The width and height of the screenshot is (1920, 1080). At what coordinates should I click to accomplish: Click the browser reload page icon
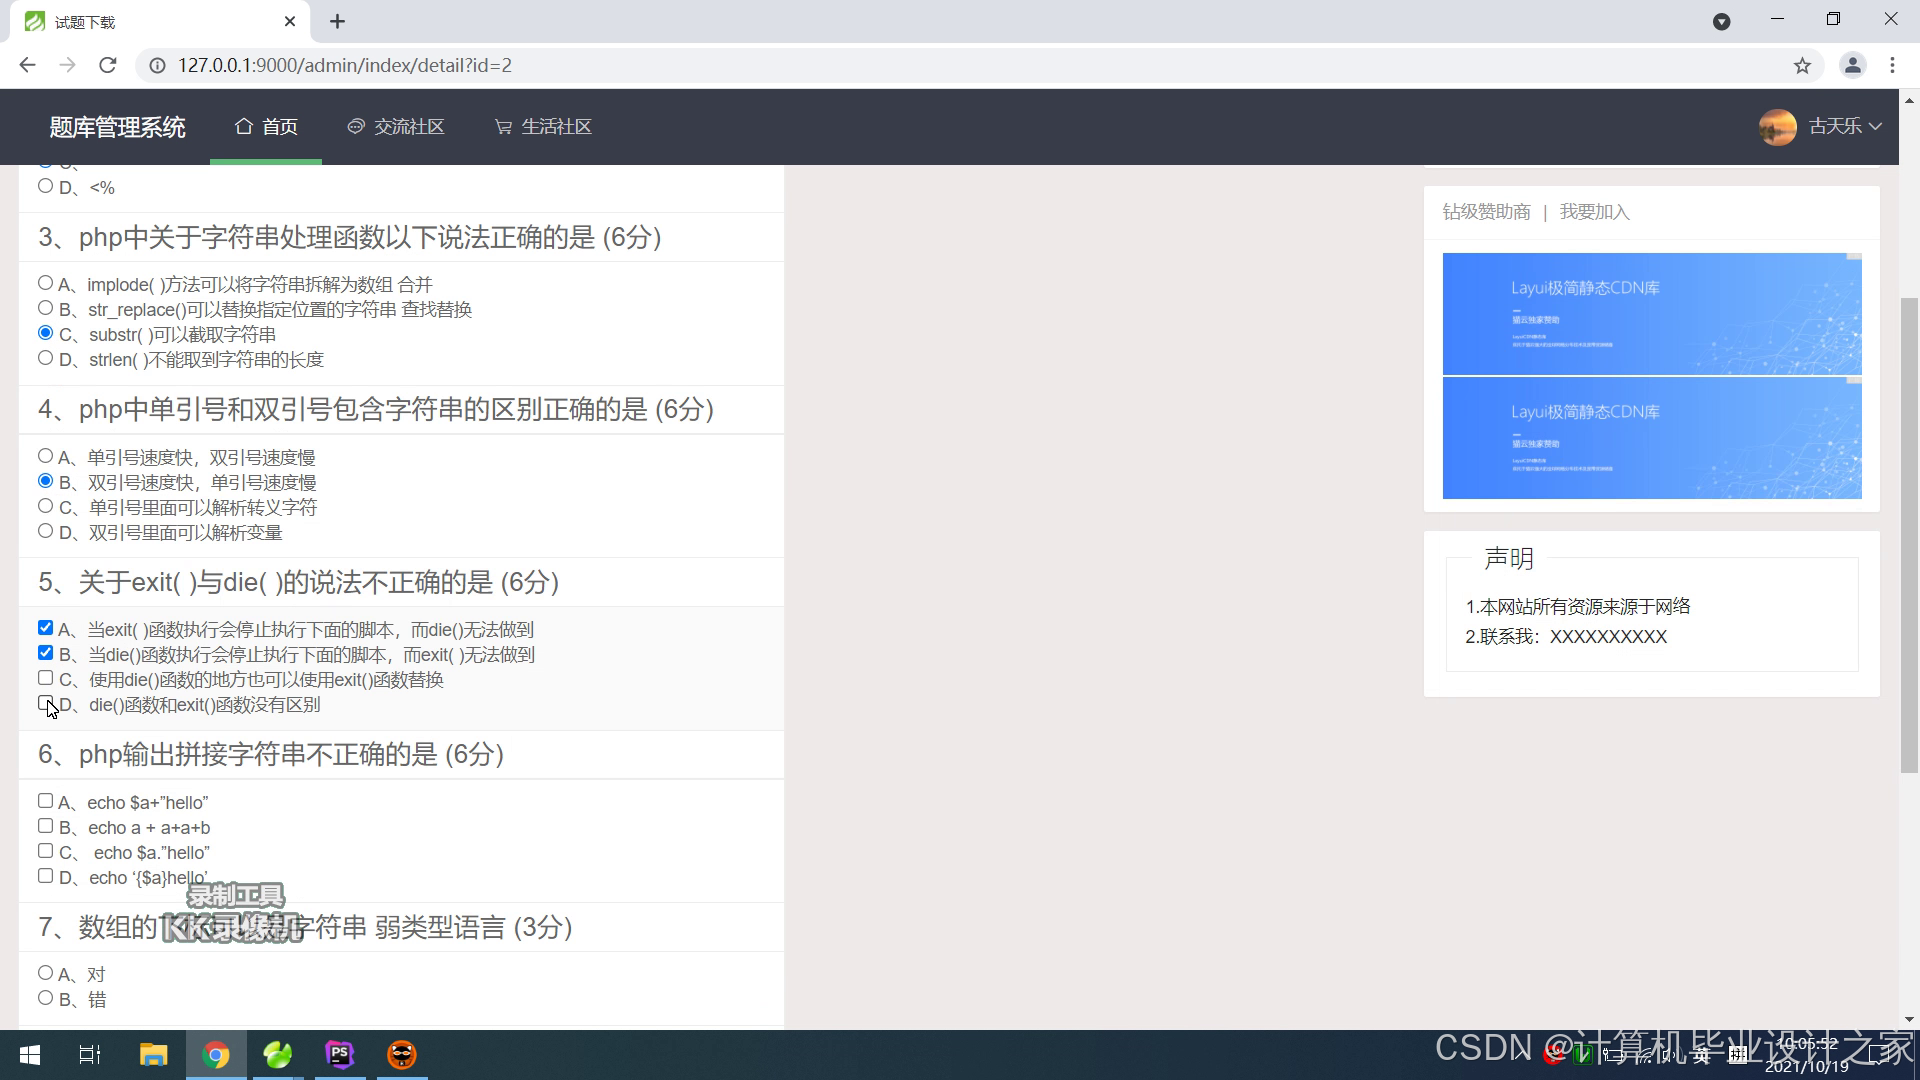click(x=108, y=65)
